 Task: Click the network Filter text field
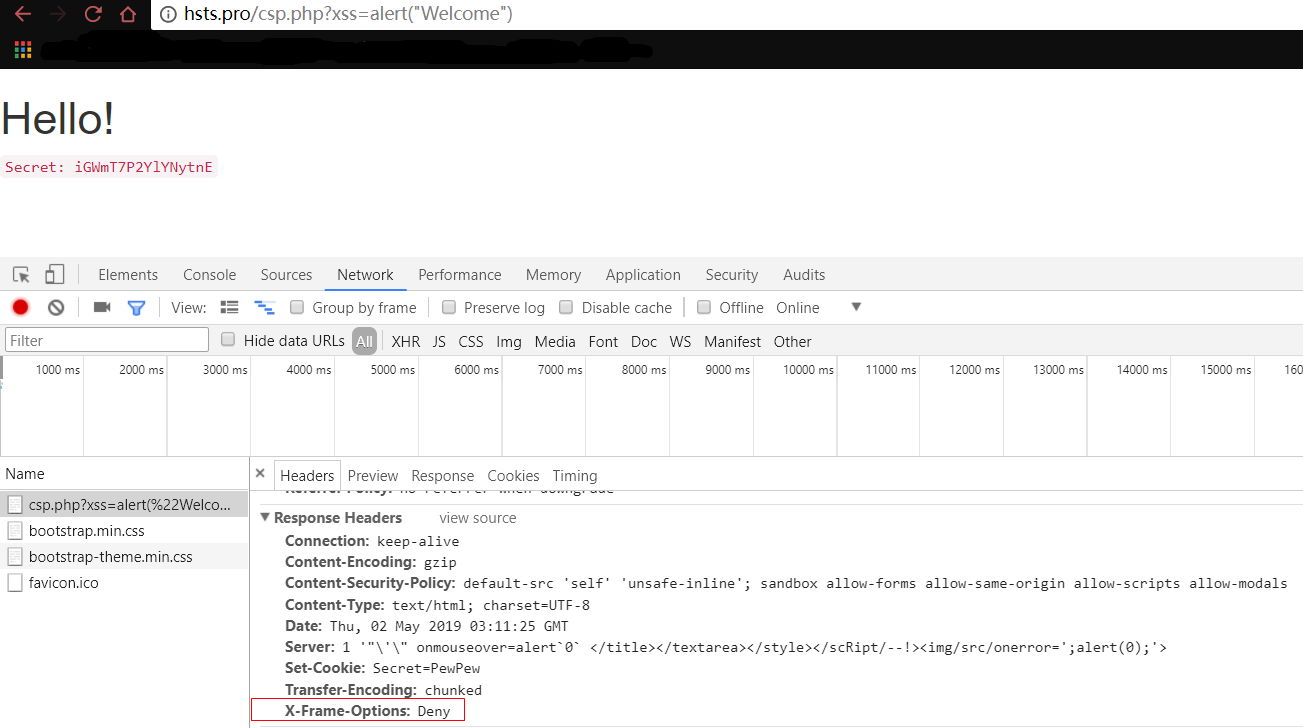(107, 341)
